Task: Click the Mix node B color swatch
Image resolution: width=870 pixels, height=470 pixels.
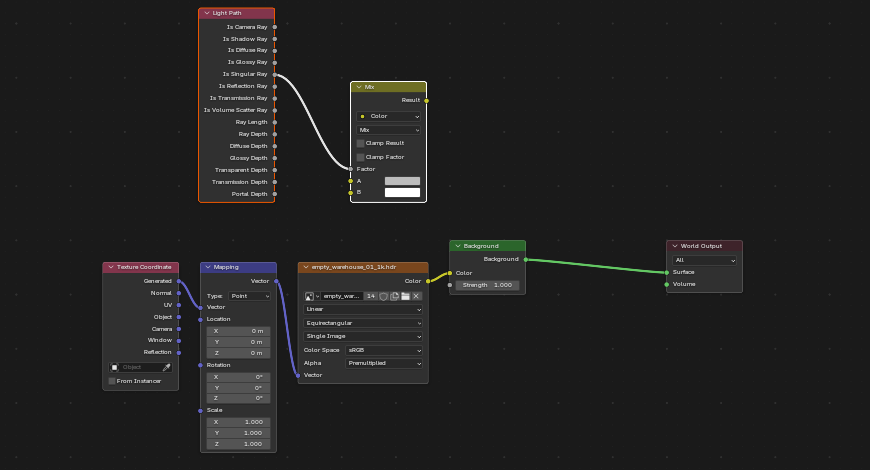Action: (x=402, y=192)
